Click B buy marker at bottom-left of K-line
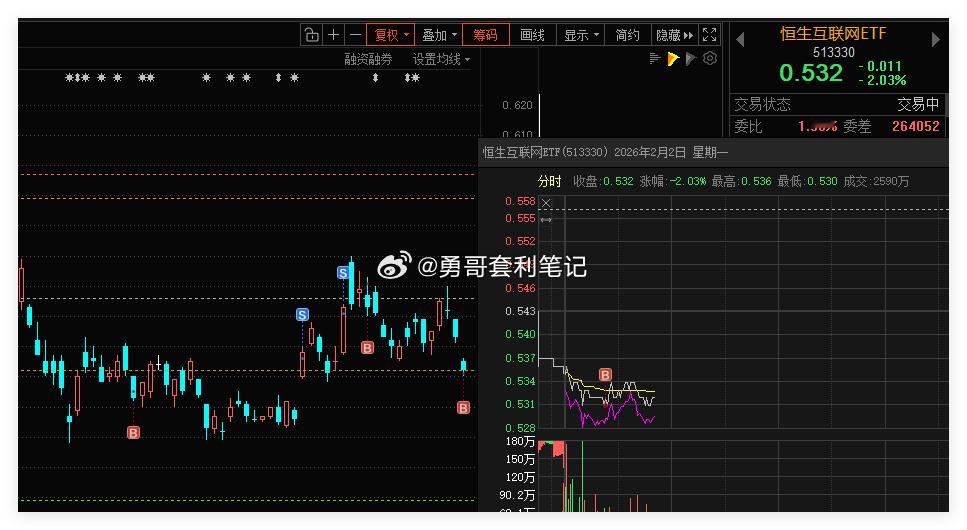The image size is (967, 530). click(x=133, y=433)
